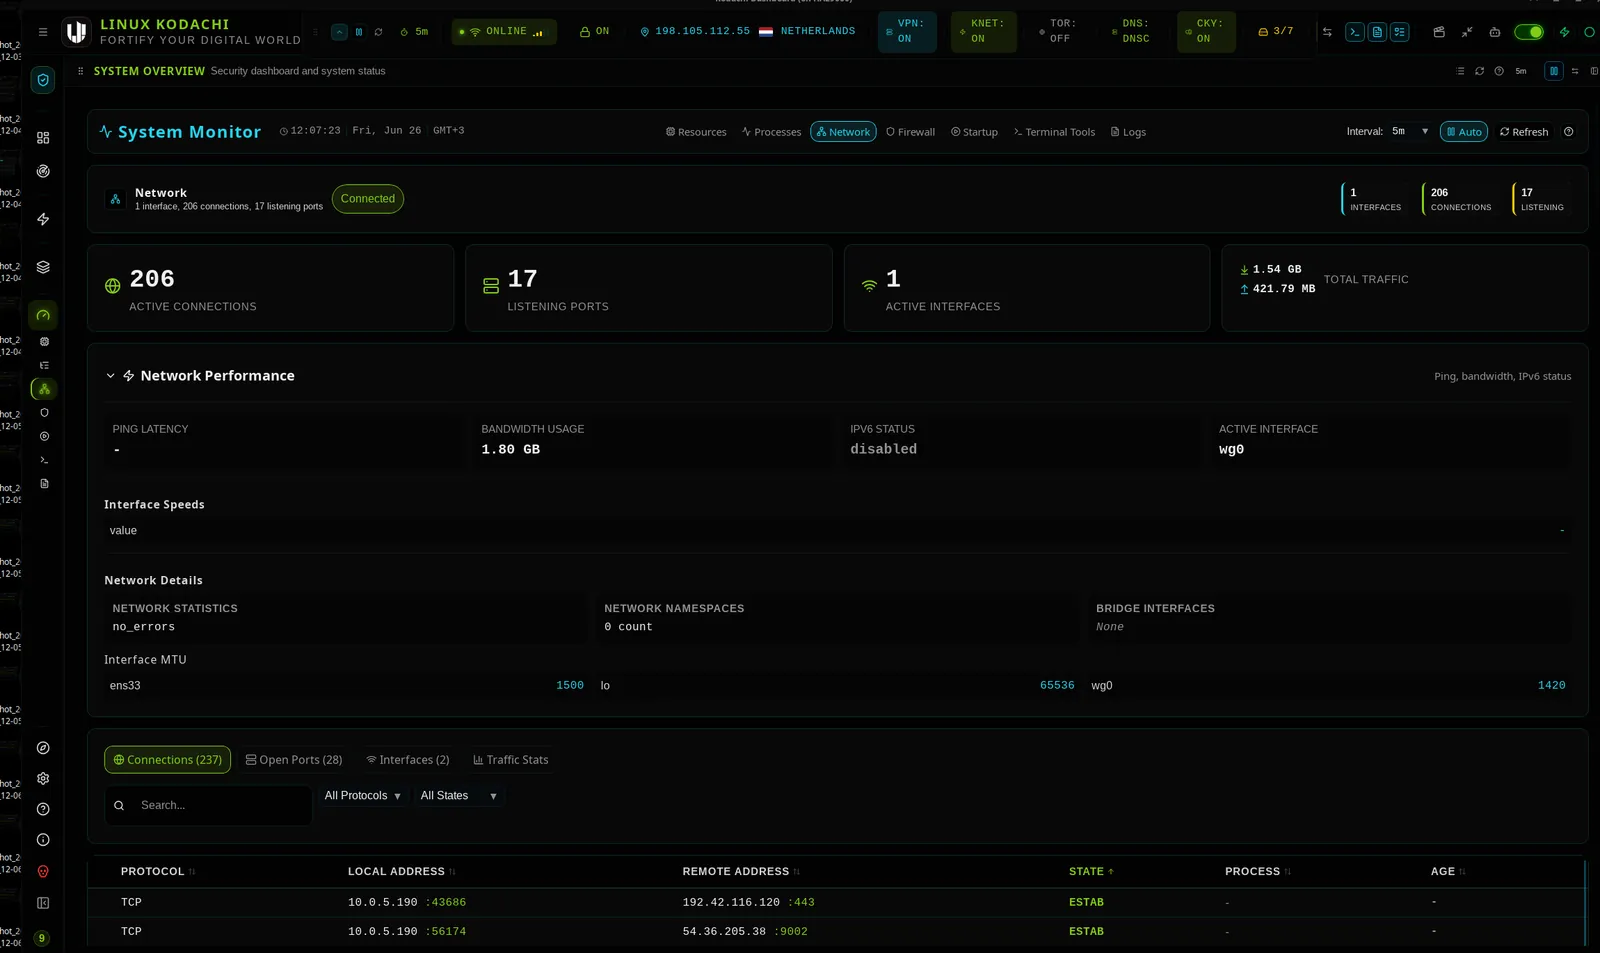
Task: Open the compass icon in sidebar
Action: [43, 748]
